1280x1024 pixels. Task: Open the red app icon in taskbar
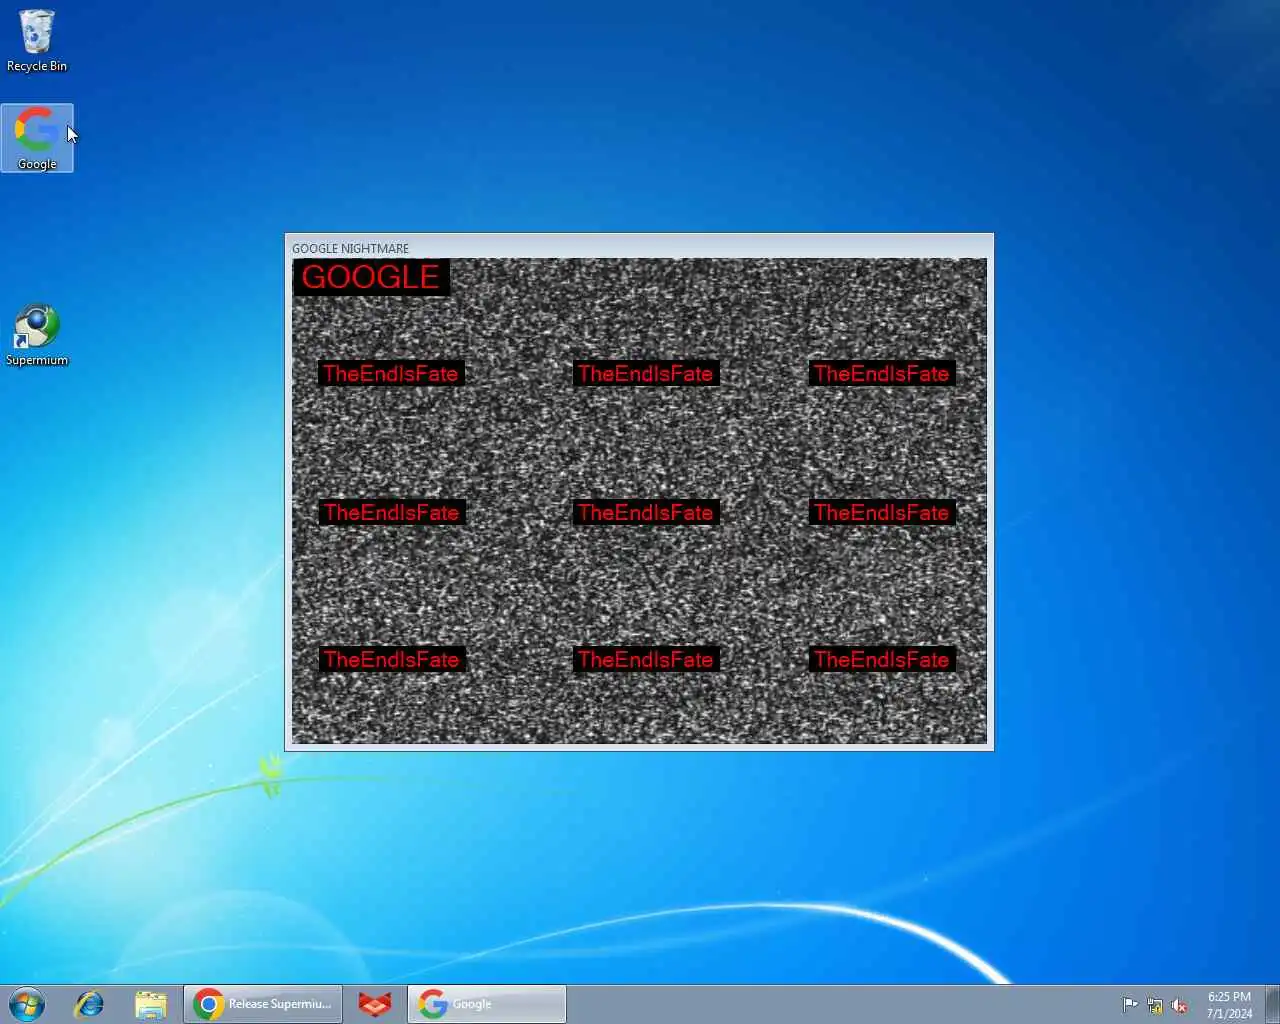point(375,1003)
